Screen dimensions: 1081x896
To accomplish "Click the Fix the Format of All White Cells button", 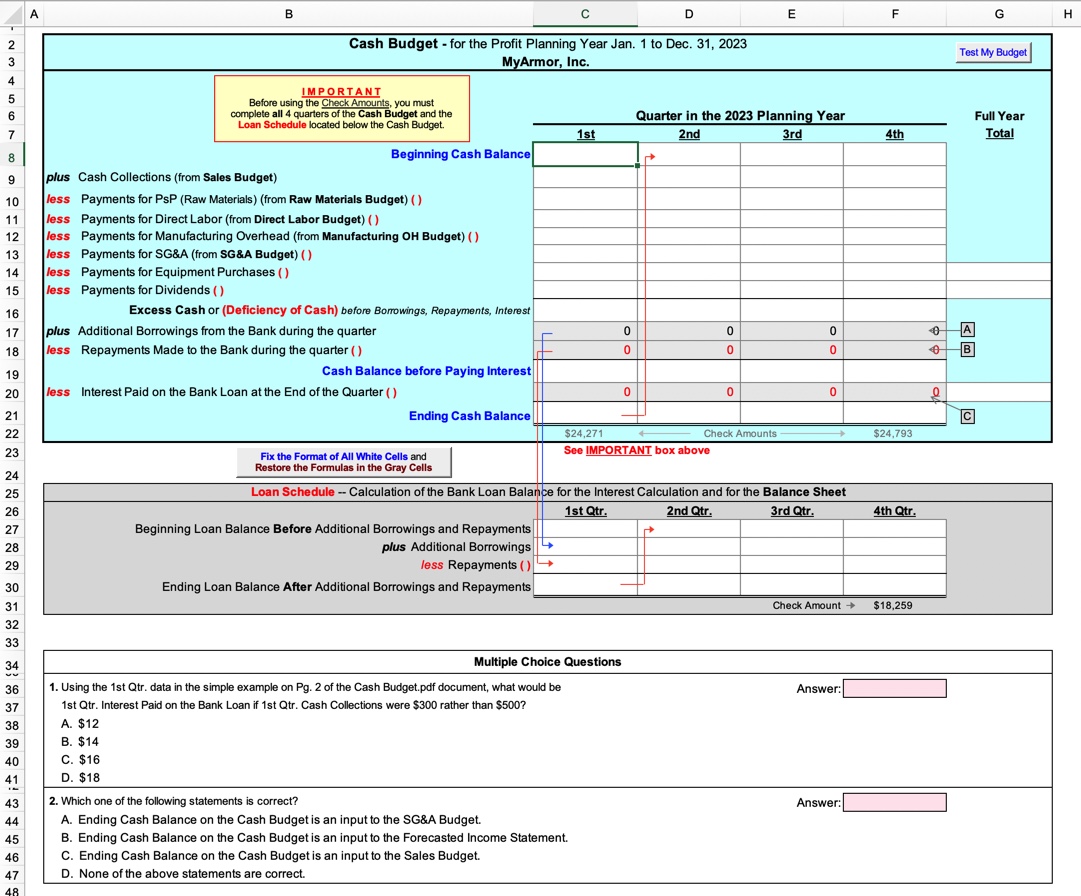I will pos(344,461).
